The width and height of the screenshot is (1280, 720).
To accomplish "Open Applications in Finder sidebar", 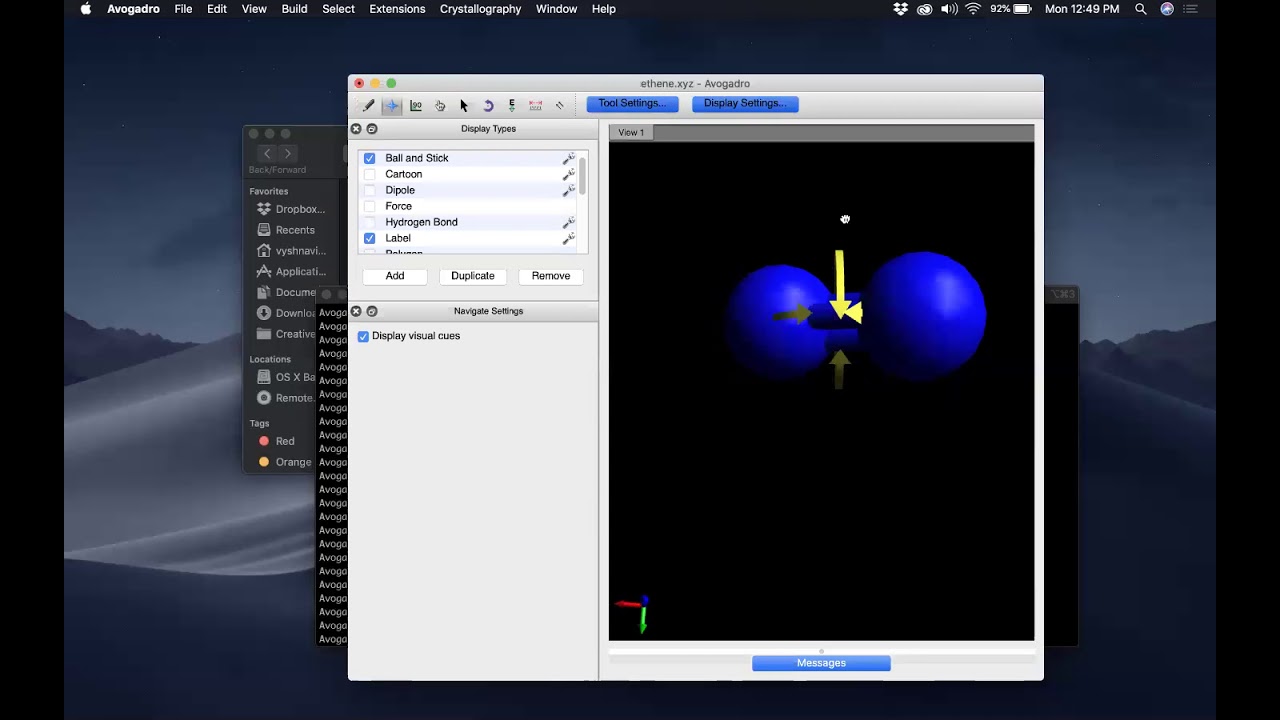I will (x=291, y=272).
